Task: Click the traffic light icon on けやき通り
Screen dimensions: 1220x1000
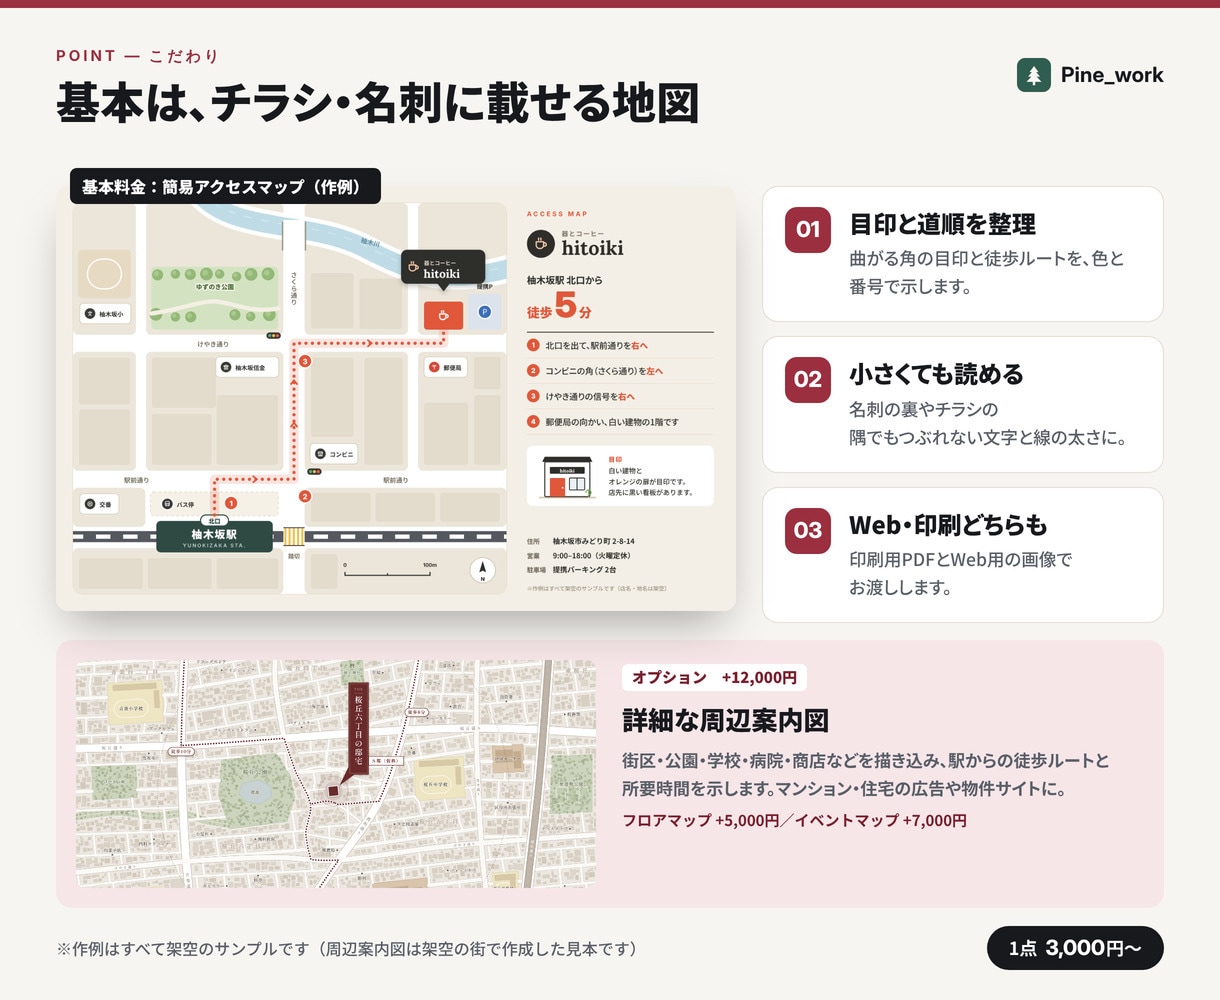Action: (273, 336)
